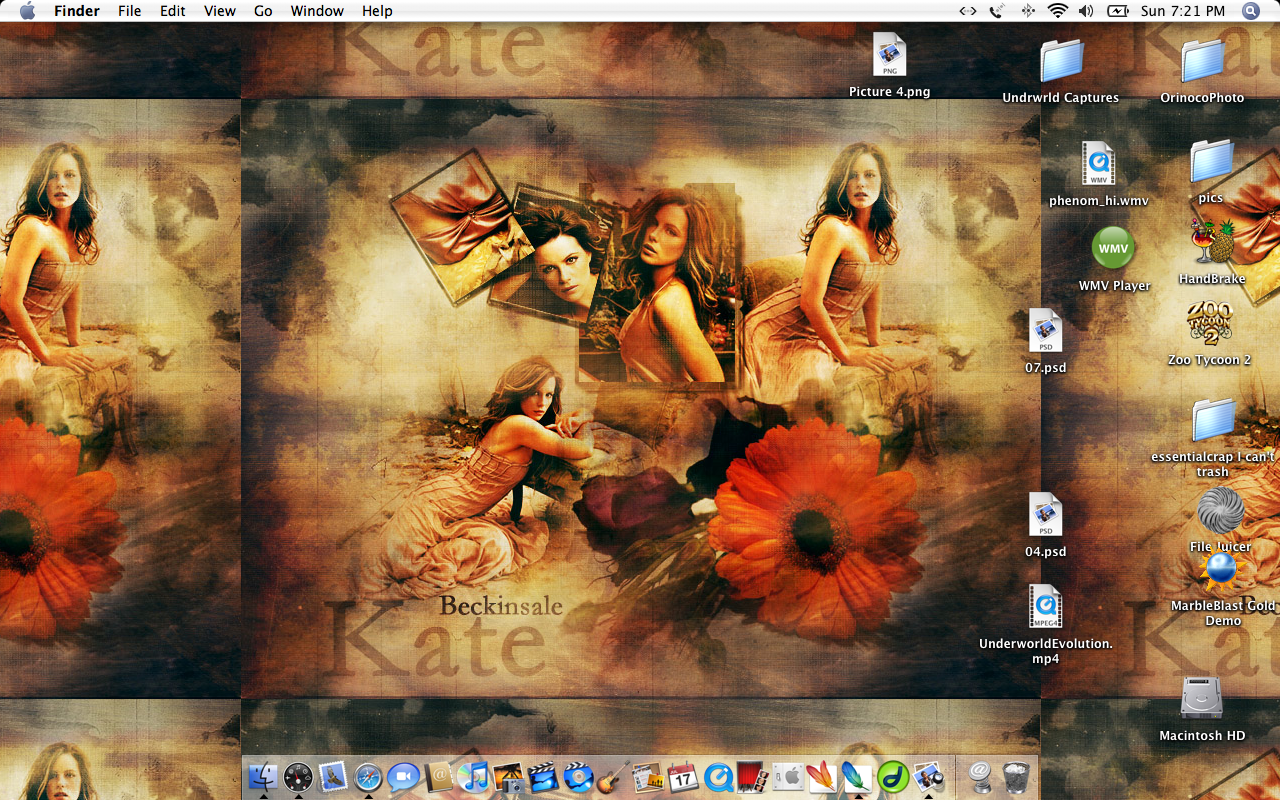The height and width of the screenshot is (800, 1280).
Task: Open Preview in the Dock
Action: coord(928,777)
